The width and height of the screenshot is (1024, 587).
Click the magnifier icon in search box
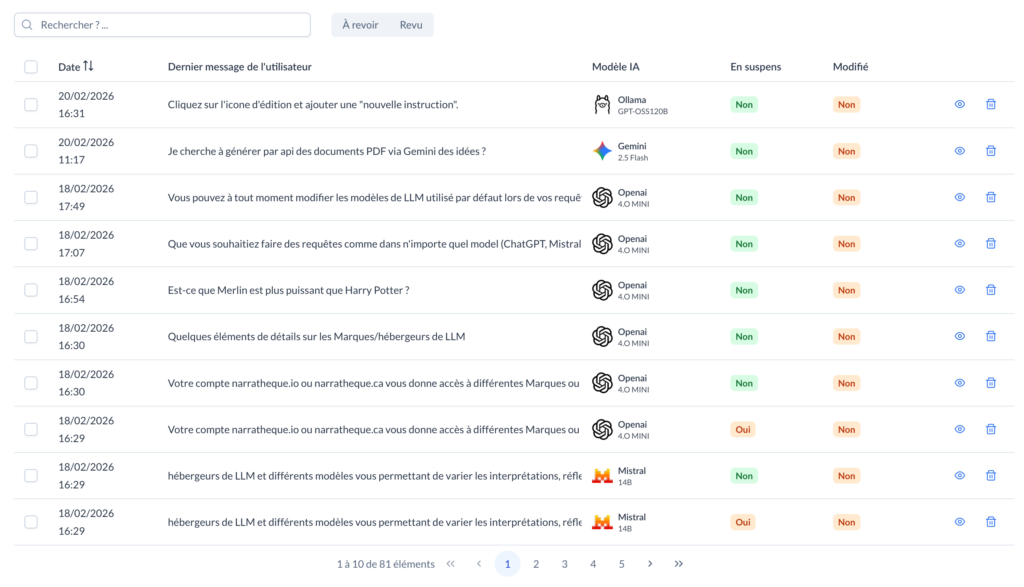(27, 25)
